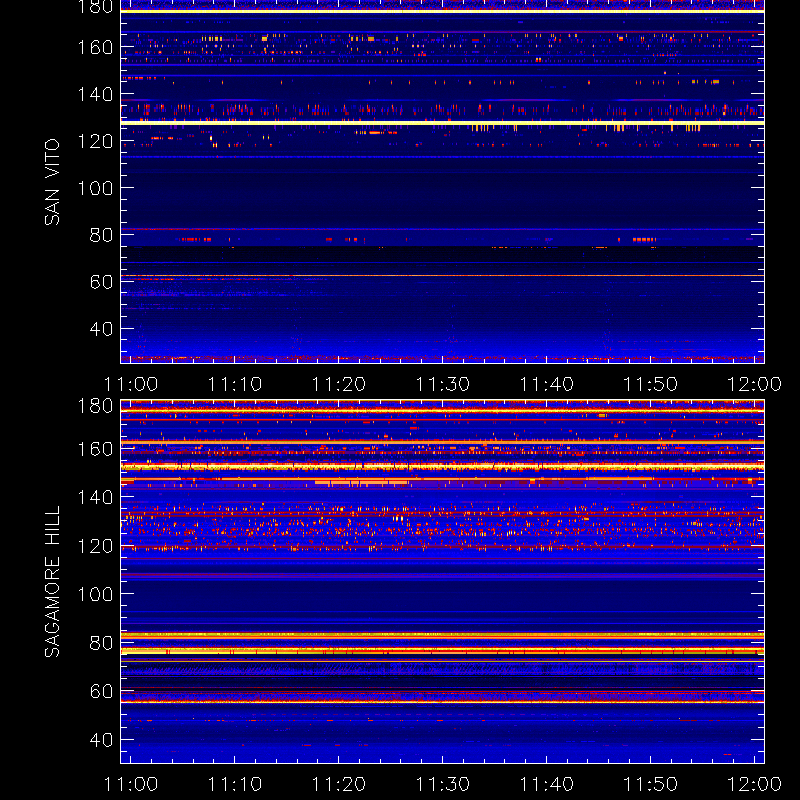The height and width of the screenshot is (800, 800).
Task: Click the 160 tick on Sagamore Hill axis
Action: tap(95, 449)
